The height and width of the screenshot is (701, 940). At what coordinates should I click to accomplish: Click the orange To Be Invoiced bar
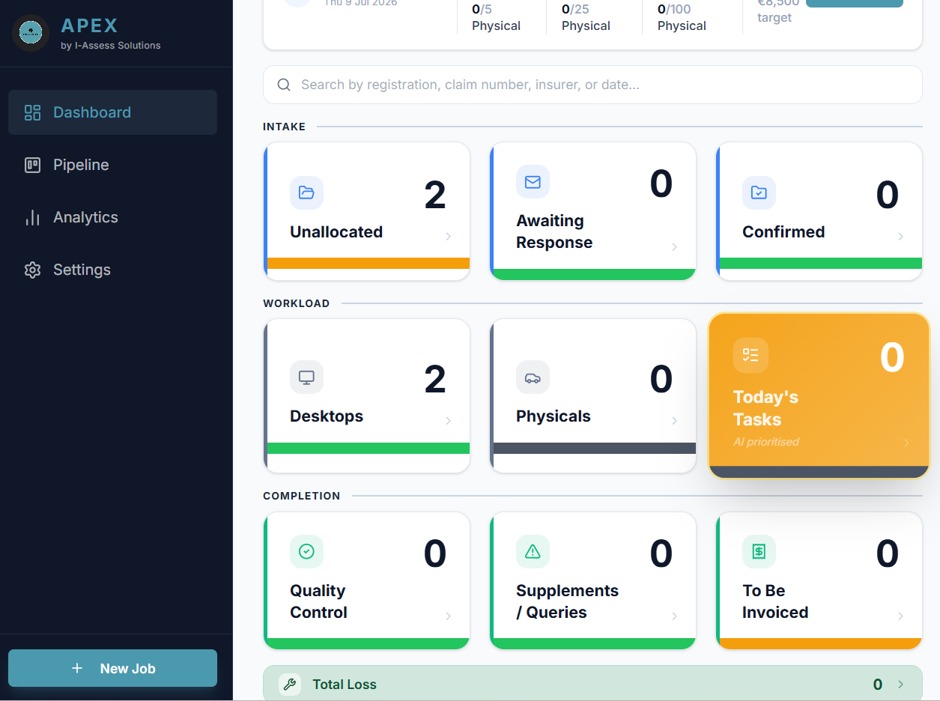coord(820,643)
